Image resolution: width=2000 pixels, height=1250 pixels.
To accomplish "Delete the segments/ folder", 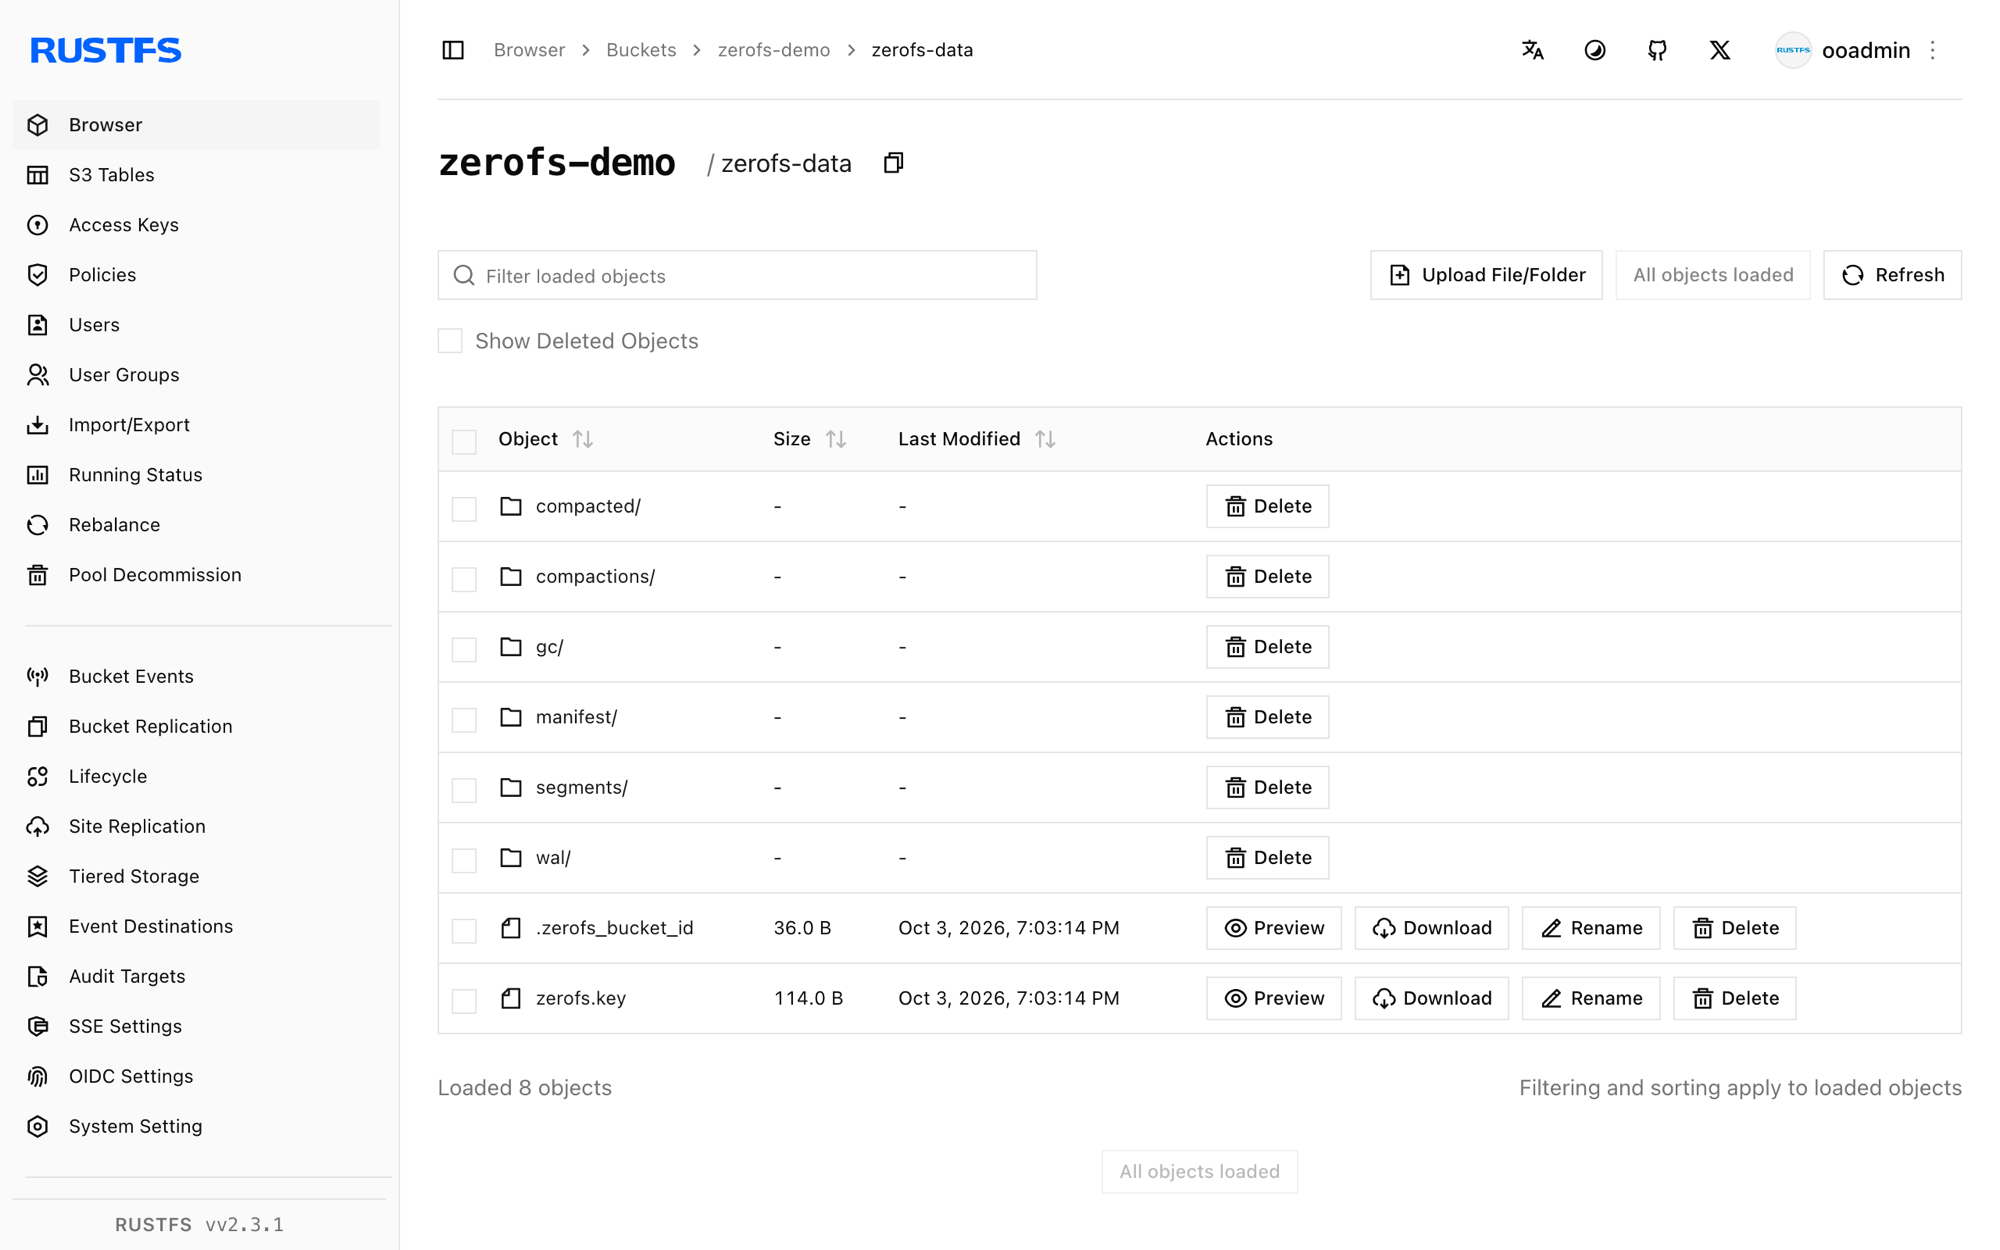I will tap(1267, 787).
